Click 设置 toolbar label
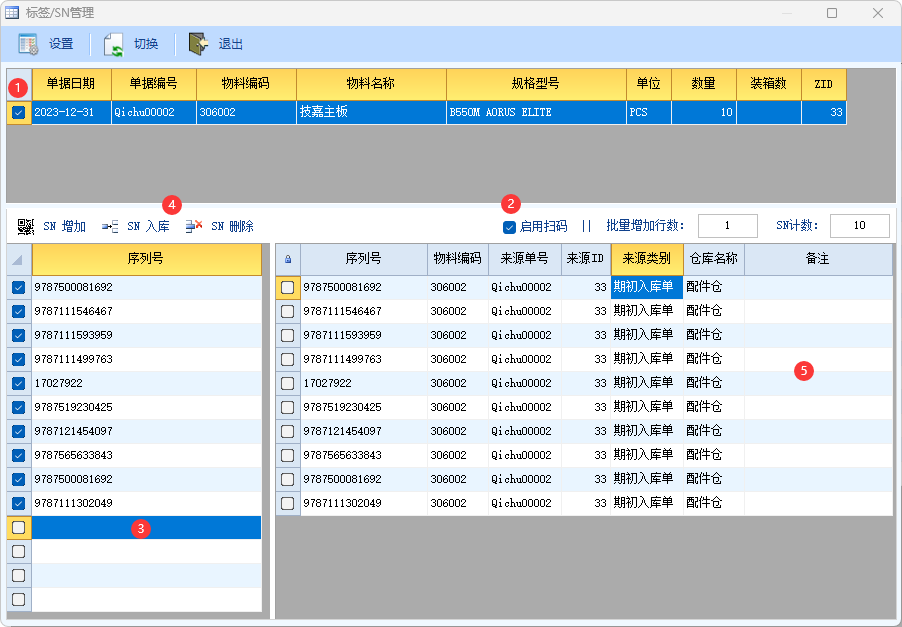The height and width of the screenshot is (627, 902). tap(61, 44)
